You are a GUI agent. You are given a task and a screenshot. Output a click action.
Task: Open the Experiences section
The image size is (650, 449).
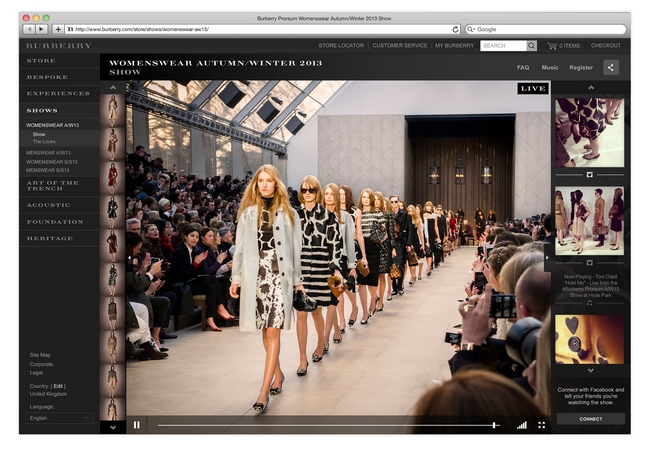tap(58, 93)
